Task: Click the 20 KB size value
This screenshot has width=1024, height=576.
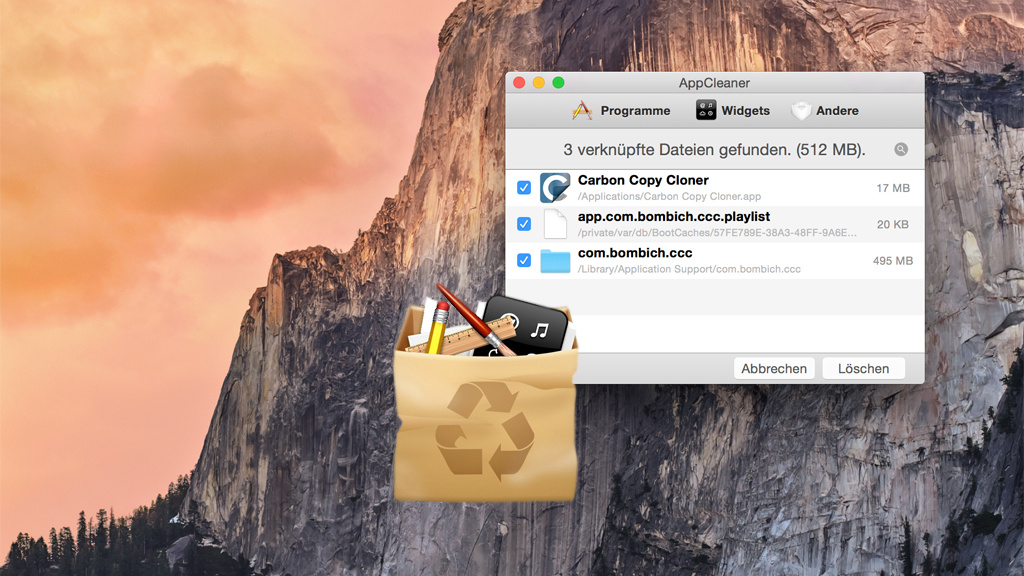Action: (x=893, y=225)
